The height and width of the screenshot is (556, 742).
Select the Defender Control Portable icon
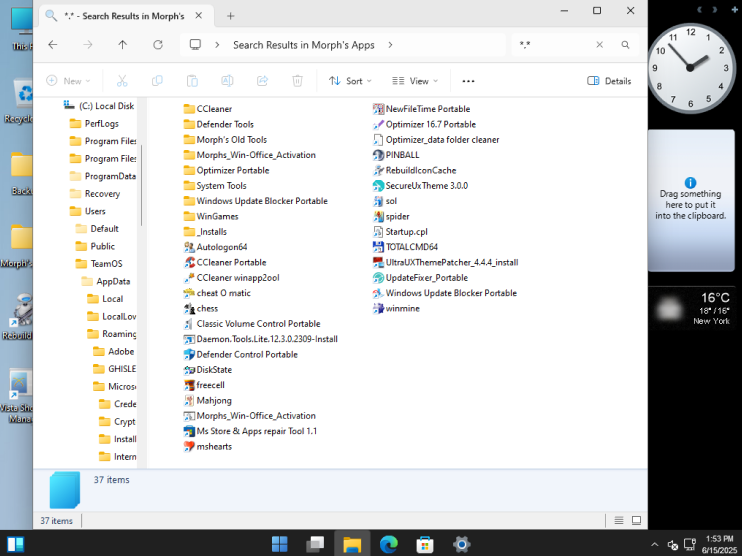pos(189,354)
